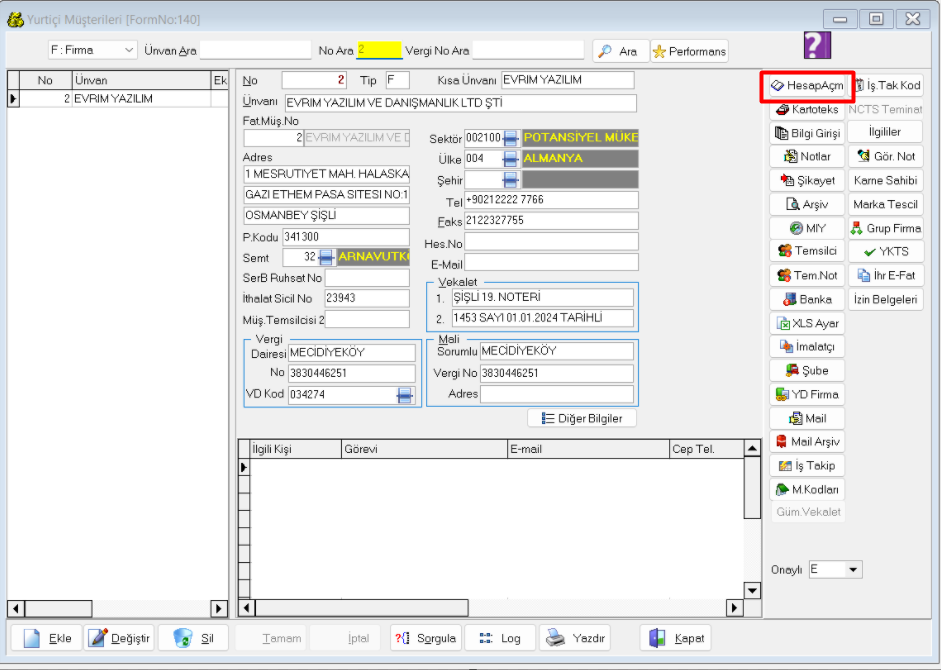The width and height of the screenshot is (941, 670).
Task: Open the Şehir city lookup button
Action: click(x=511, y=180)
